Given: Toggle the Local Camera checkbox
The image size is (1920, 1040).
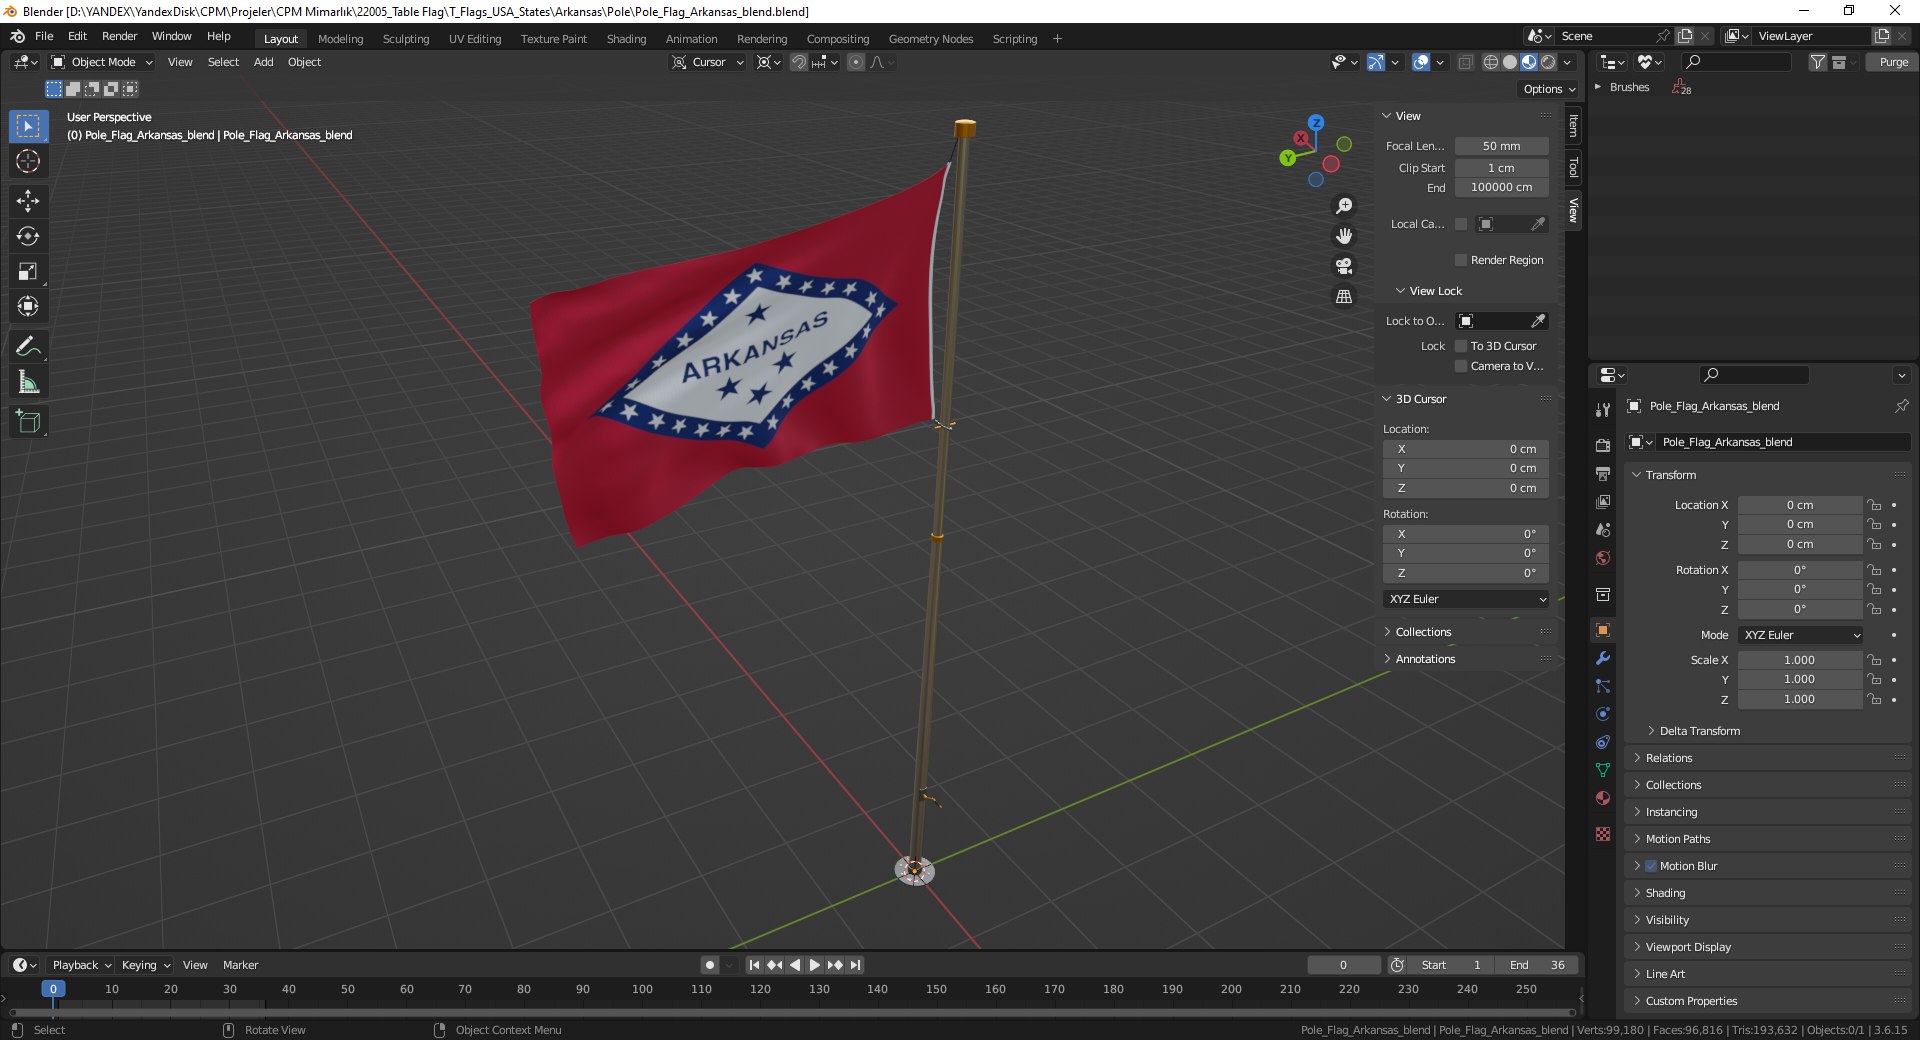Looking at the screenshot, I should (x=1461, y=224).
